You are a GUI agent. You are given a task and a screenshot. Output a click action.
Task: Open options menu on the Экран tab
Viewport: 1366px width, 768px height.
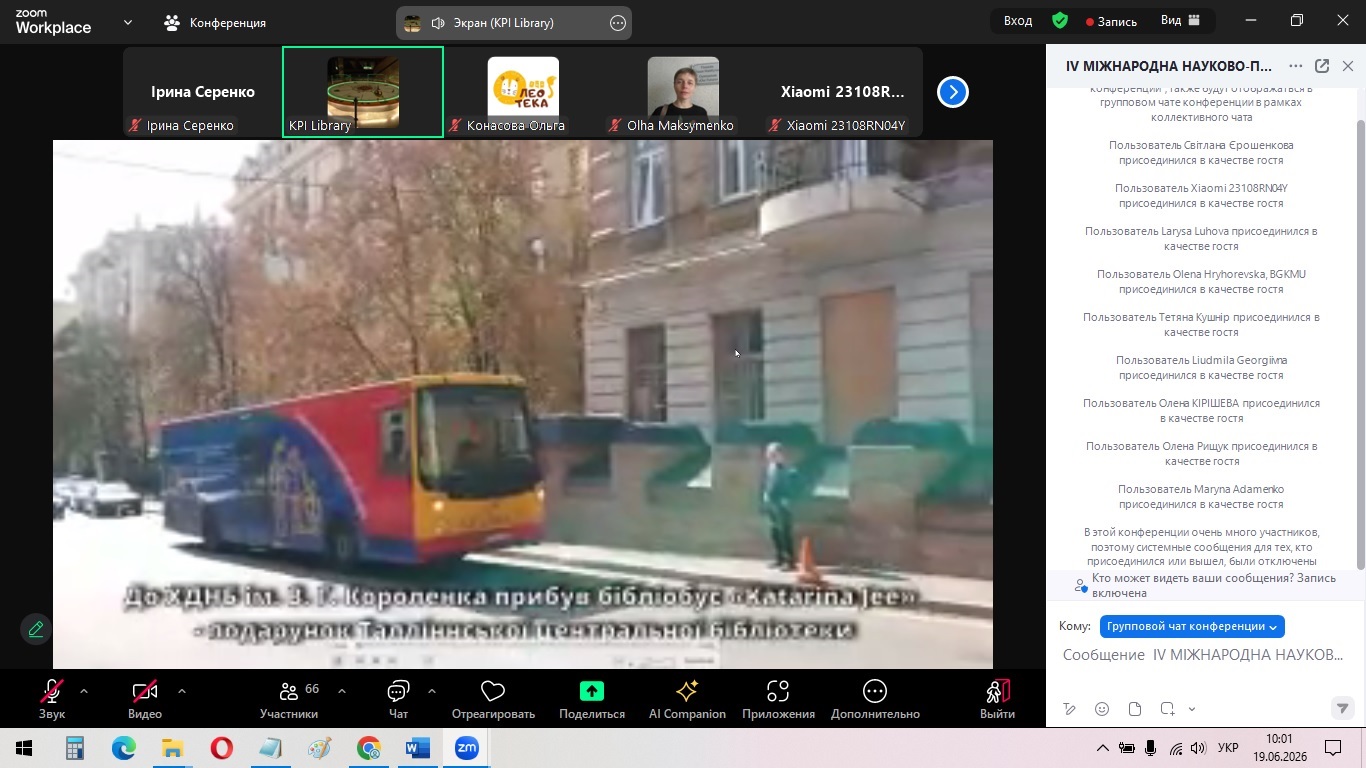click(x=618, y=23)
